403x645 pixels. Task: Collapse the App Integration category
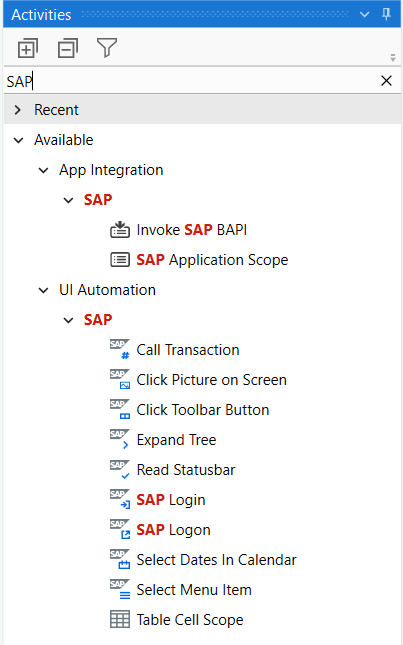(x=43, y=170)
